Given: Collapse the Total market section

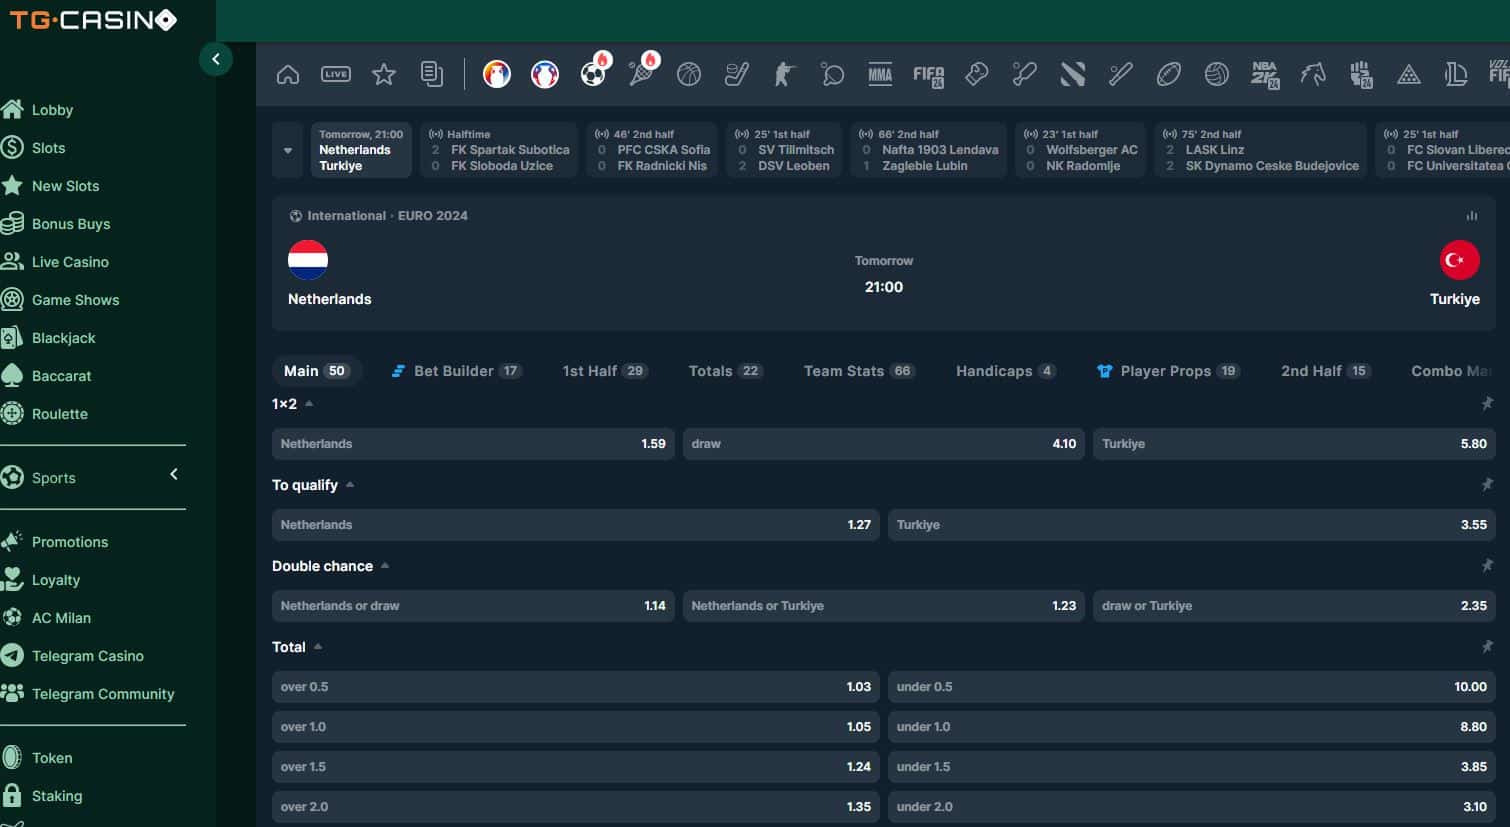Looking at the screenshot, I should (318, 647).
